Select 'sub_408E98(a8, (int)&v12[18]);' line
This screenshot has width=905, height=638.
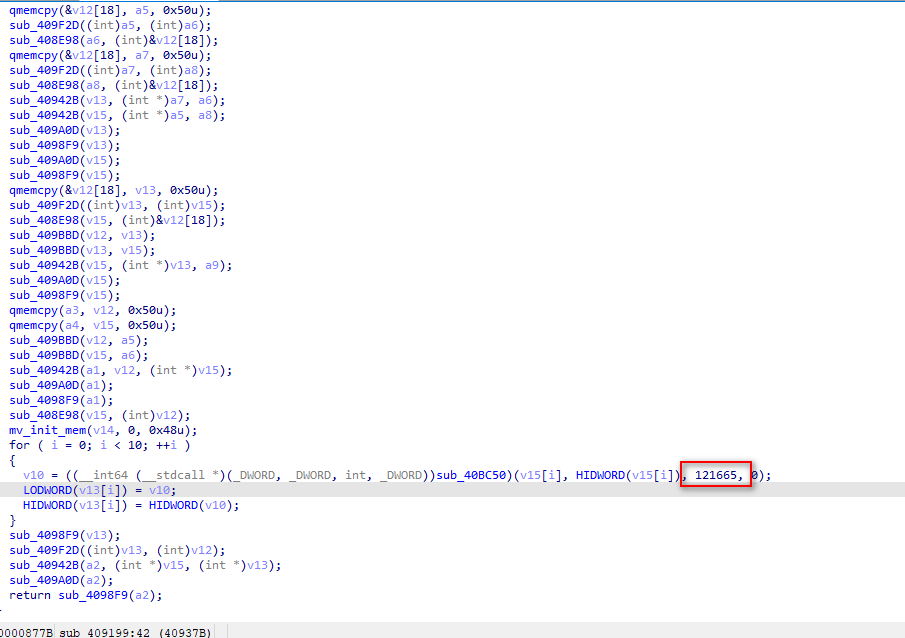[114, 85]
